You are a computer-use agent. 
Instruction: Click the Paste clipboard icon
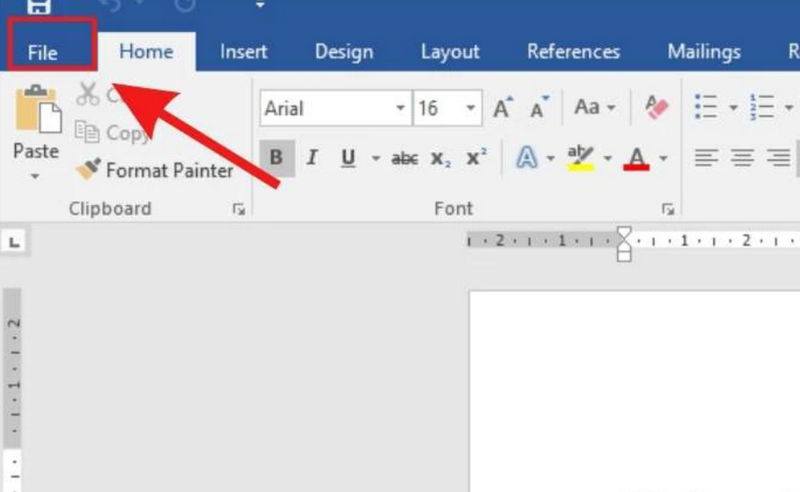click(x=38, y=109)
